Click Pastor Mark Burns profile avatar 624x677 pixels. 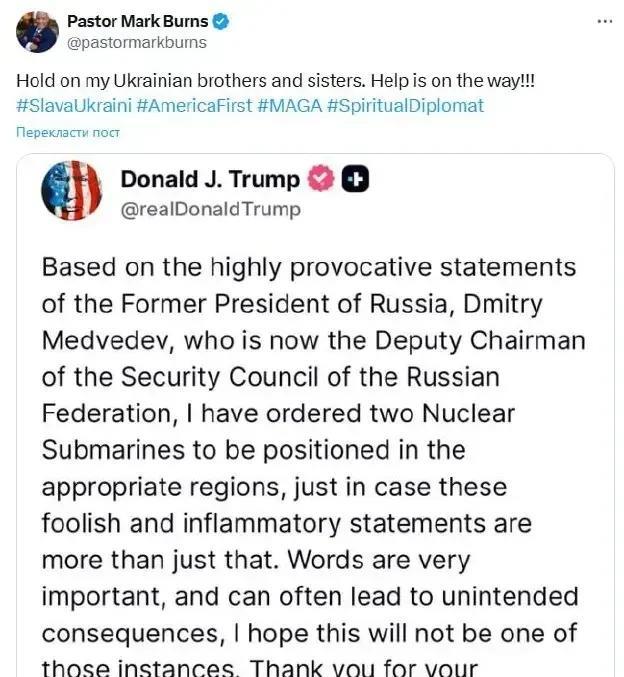(38, 33)
